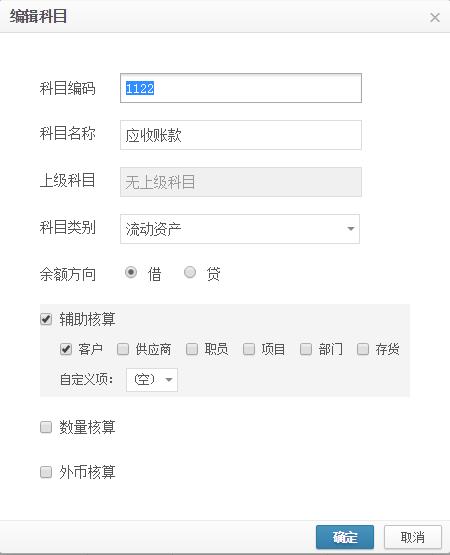Enable the 供应商 checkbox

tap(123, 349)
